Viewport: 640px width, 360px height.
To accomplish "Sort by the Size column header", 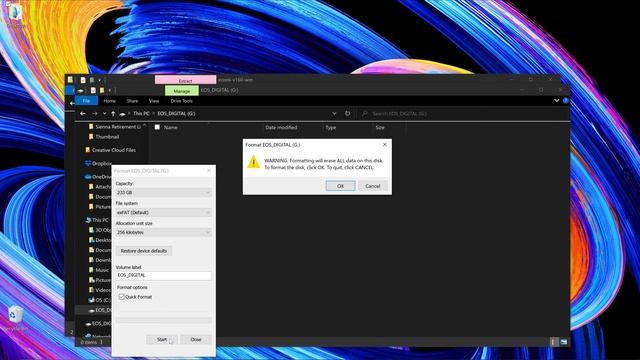I will [380, 127].
